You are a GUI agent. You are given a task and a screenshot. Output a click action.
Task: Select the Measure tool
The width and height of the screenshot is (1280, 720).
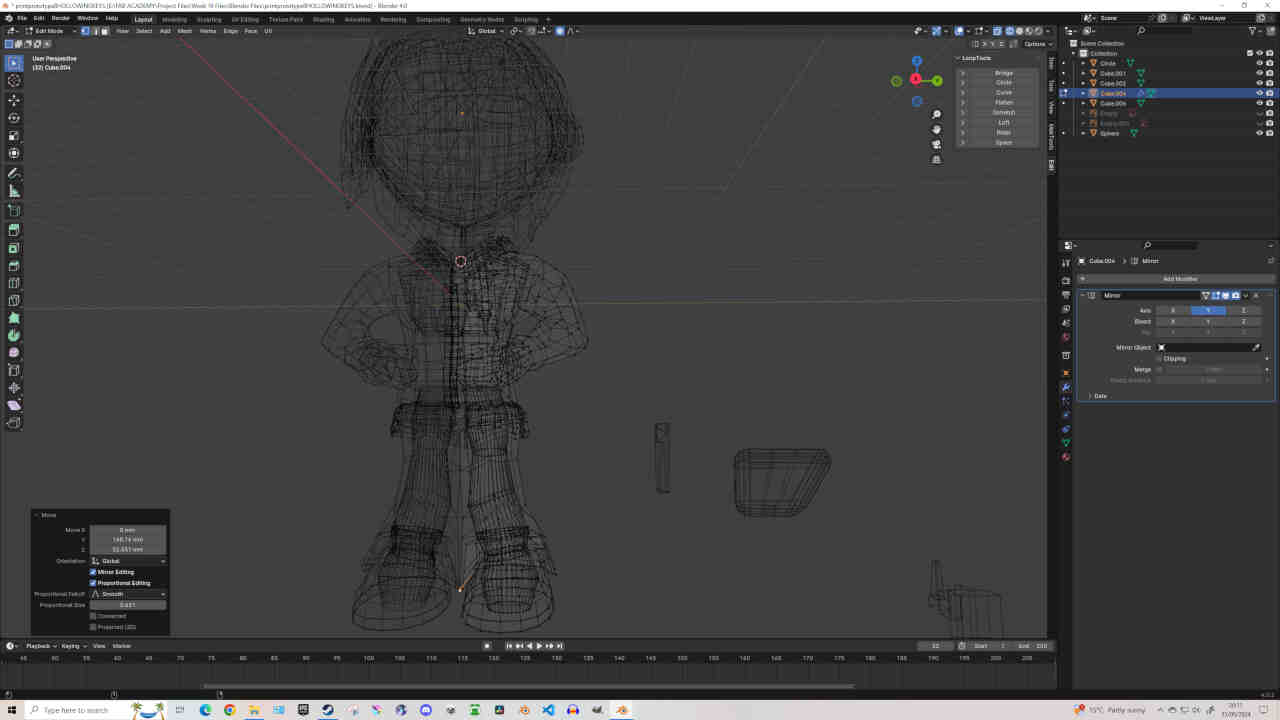tap(14, 191)
